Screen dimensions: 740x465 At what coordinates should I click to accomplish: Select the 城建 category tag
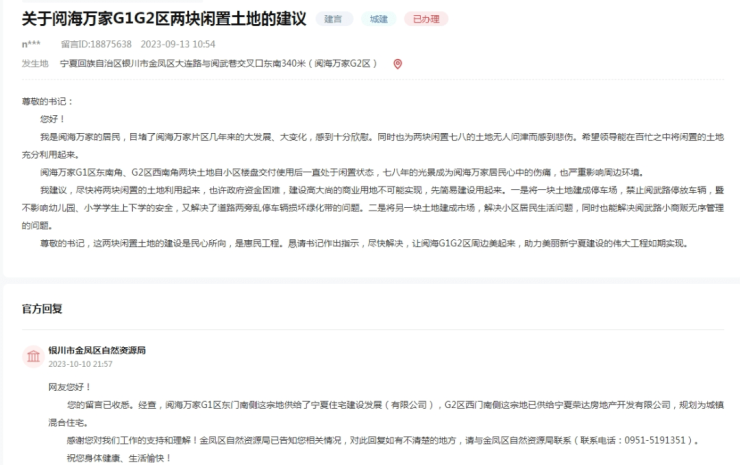pyautogui.click(x=379, y=19)
